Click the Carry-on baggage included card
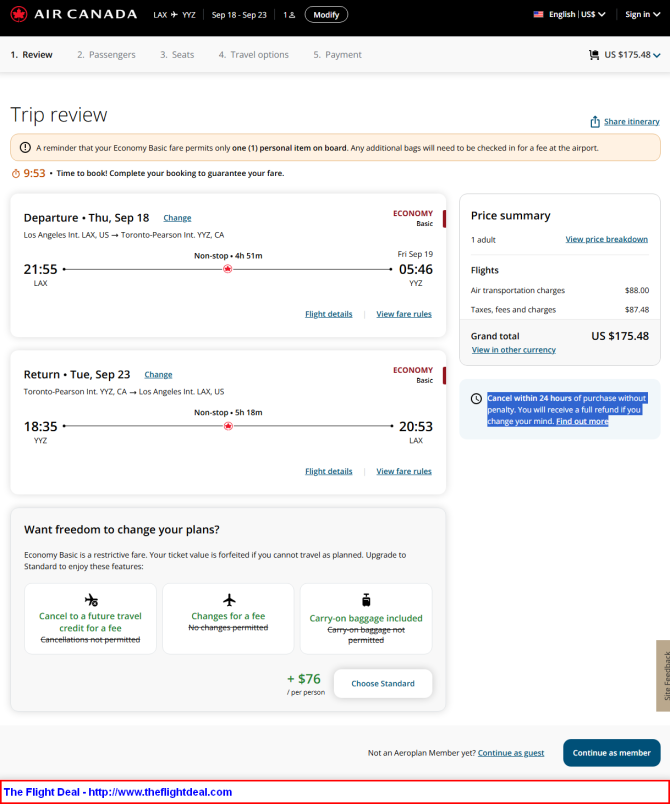670x804 pixels. pos(366,619)
